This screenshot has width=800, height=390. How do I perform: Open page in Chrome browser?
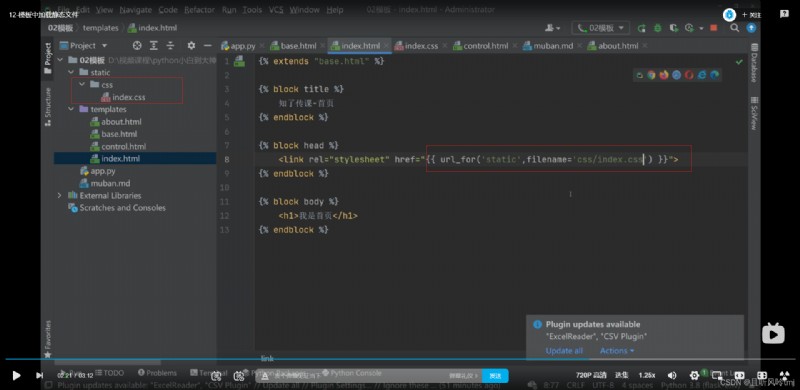(x=651, y=75)
